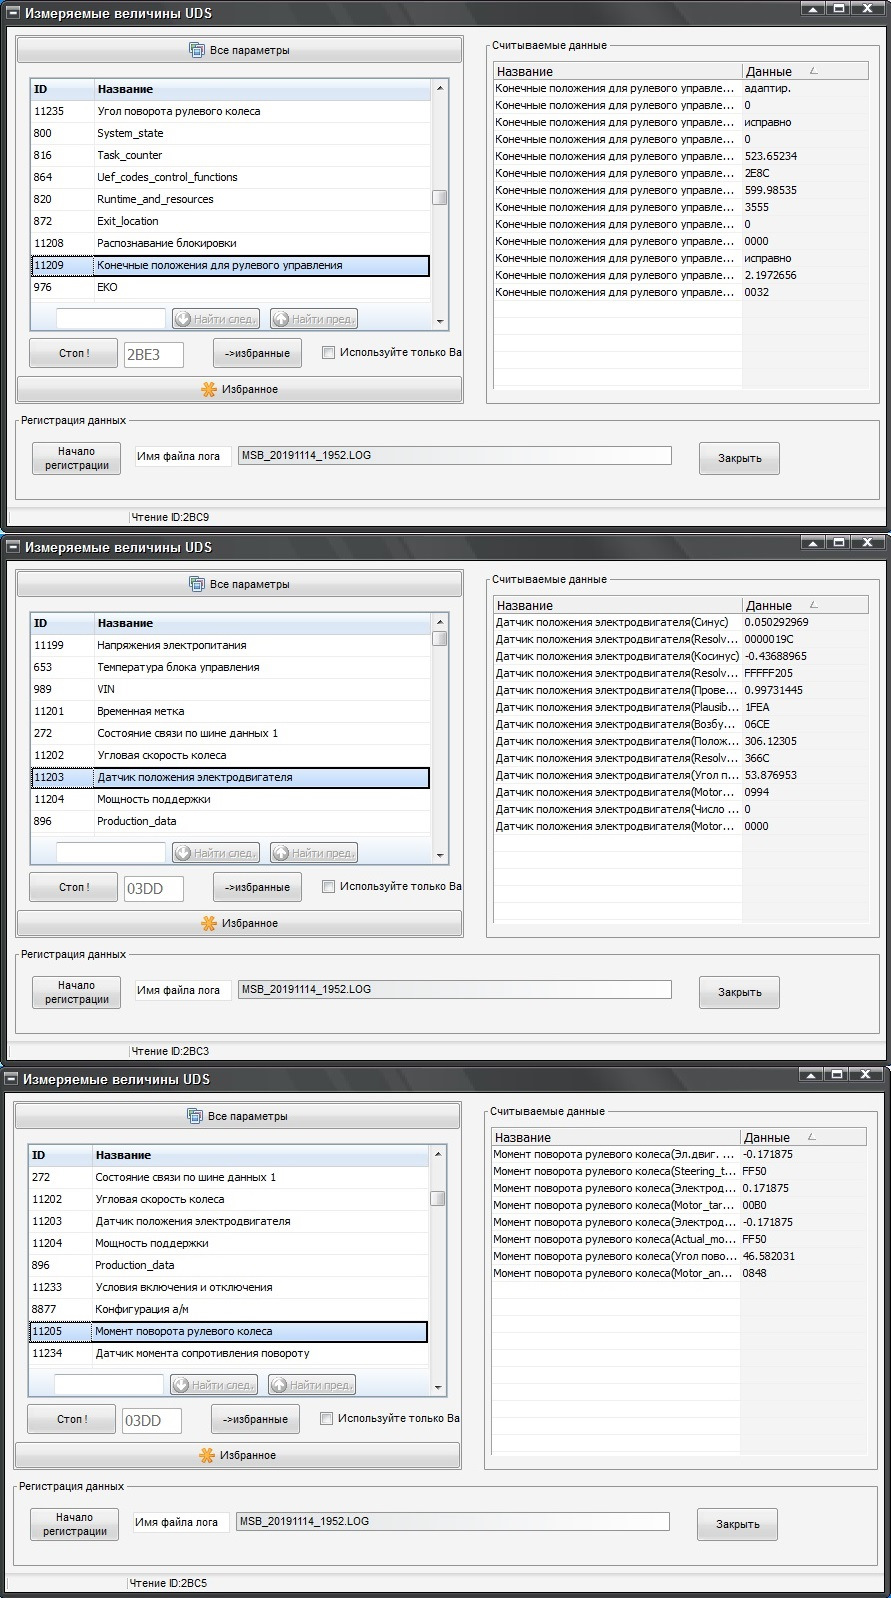Click ID column header in top window
Image resolution: width=891 pixels, height=1598 pixels.
[62, 89]
